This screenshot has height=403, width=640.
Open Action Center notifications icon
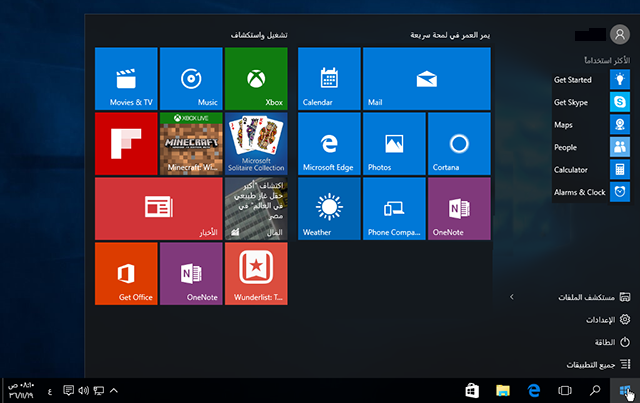(69, 391)
